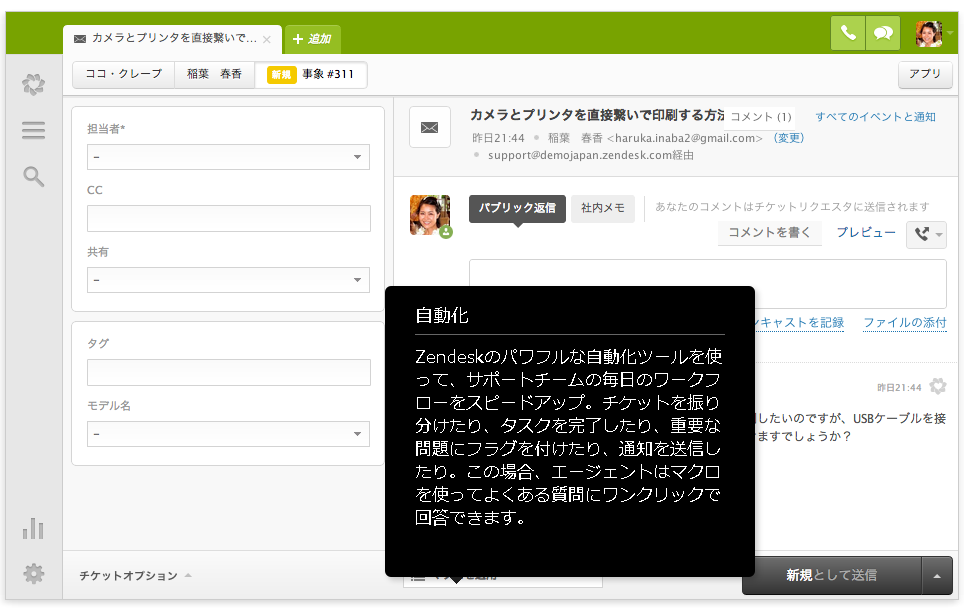Click the アプリ button

coord(925,74)
